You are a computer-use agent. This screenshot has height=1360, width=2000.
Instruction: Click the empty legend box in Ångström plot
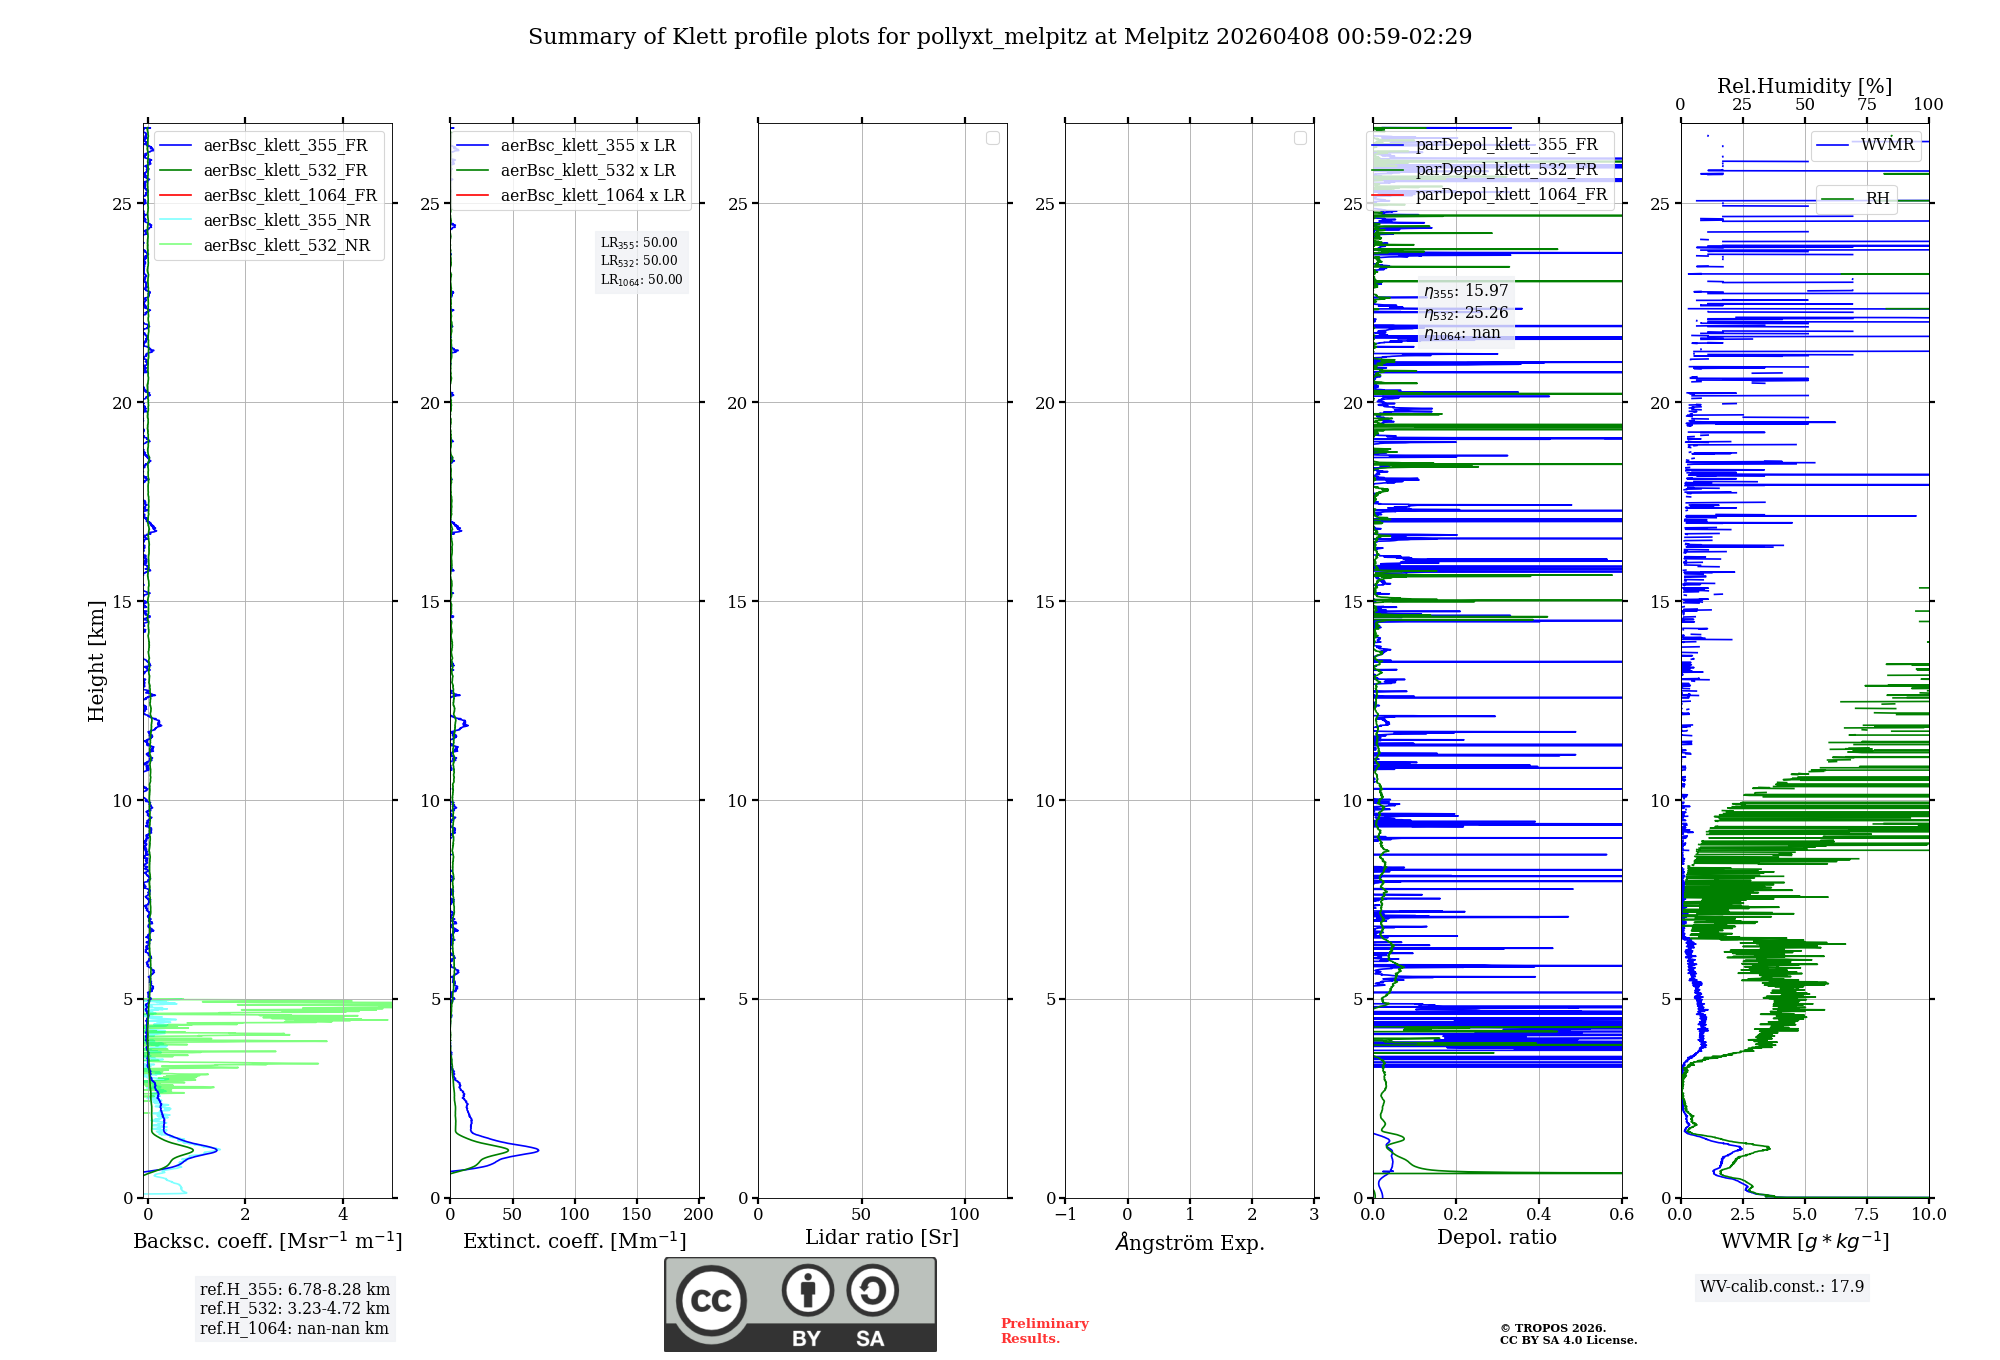click(x=1300, y=138)
